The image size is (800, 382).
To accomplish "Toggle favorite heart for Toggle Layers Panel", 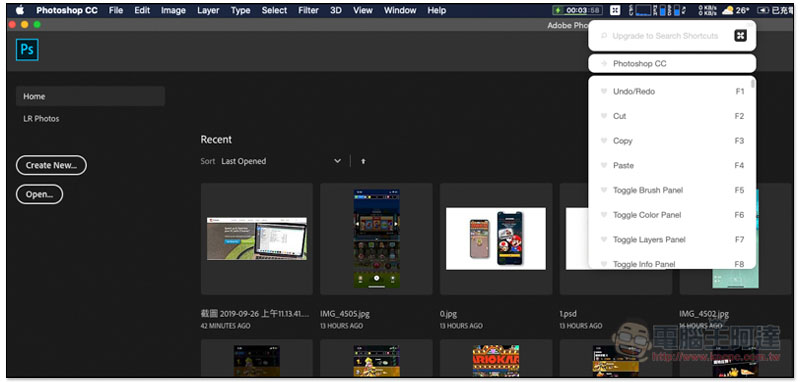I will click(604, 239).
